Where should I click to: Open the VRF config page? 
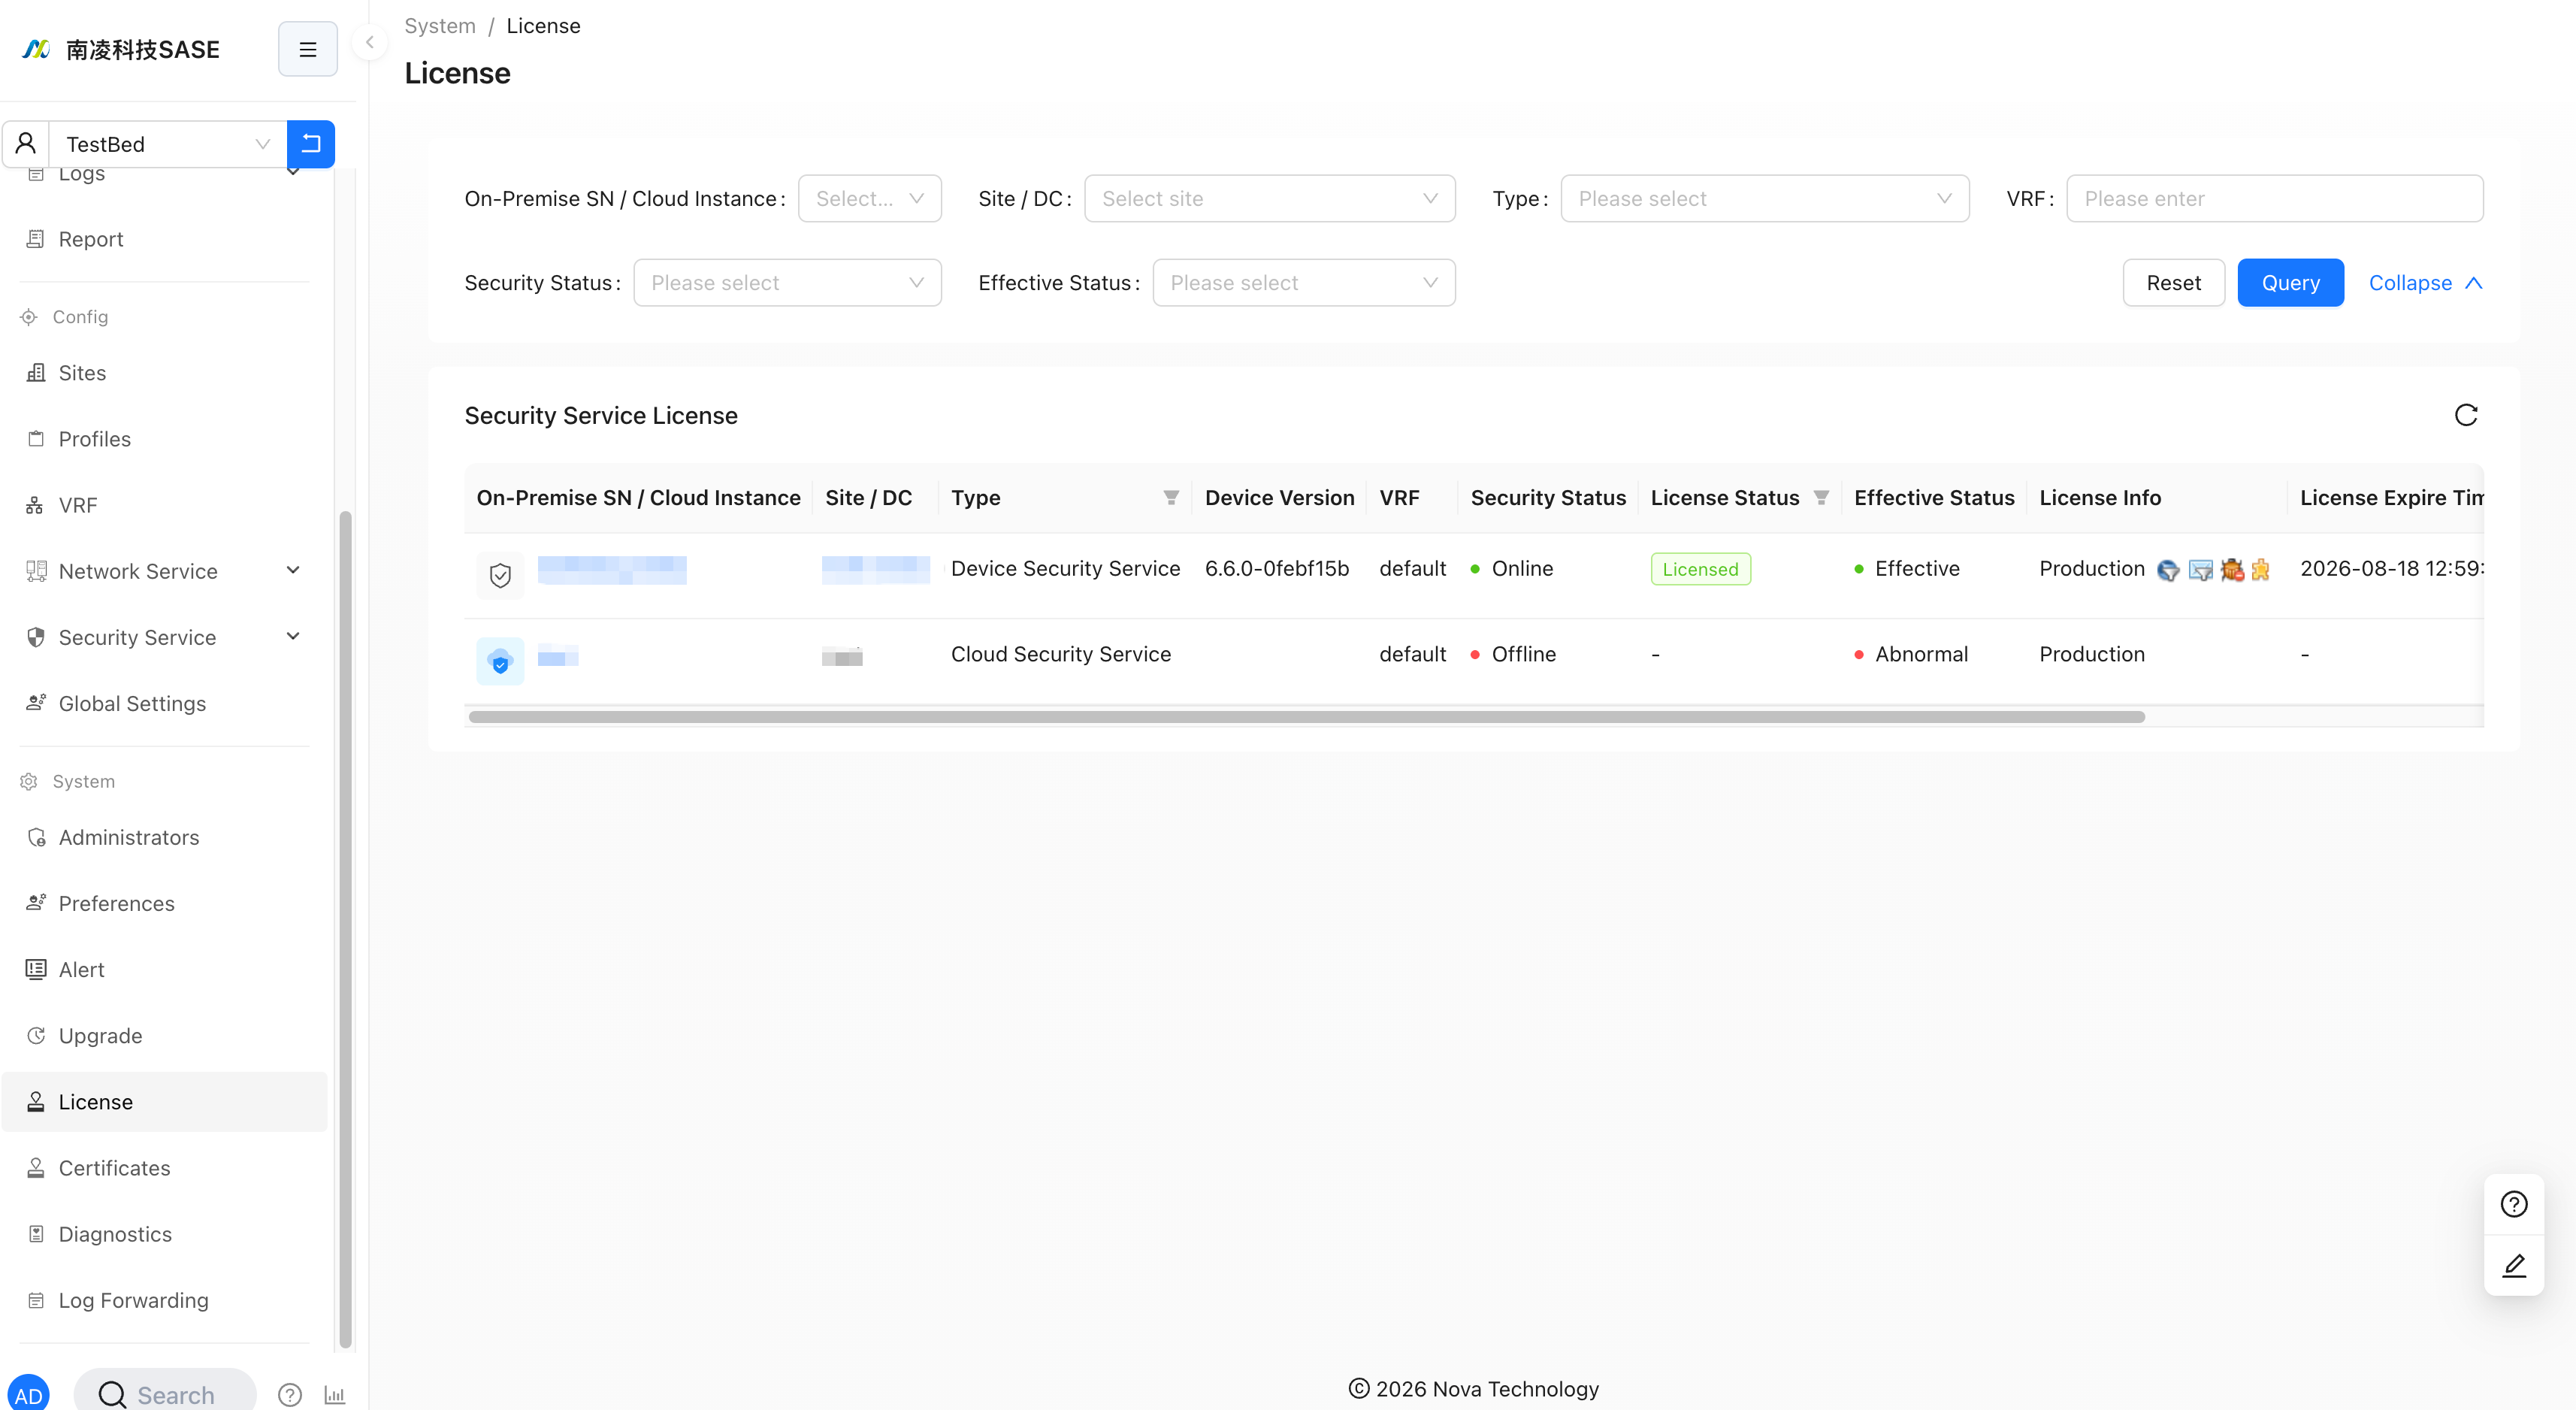pyautogui.click(x=78, y=505)
